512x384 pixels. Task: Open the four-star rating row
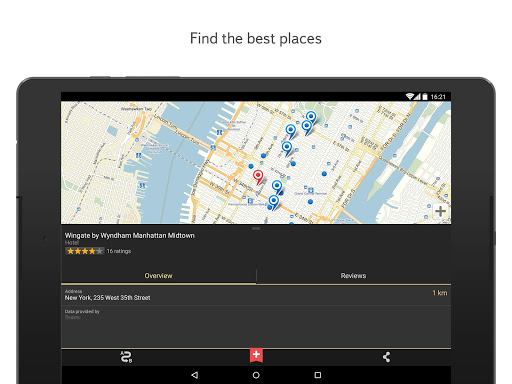pyautogui.click(x=85, y=251)
